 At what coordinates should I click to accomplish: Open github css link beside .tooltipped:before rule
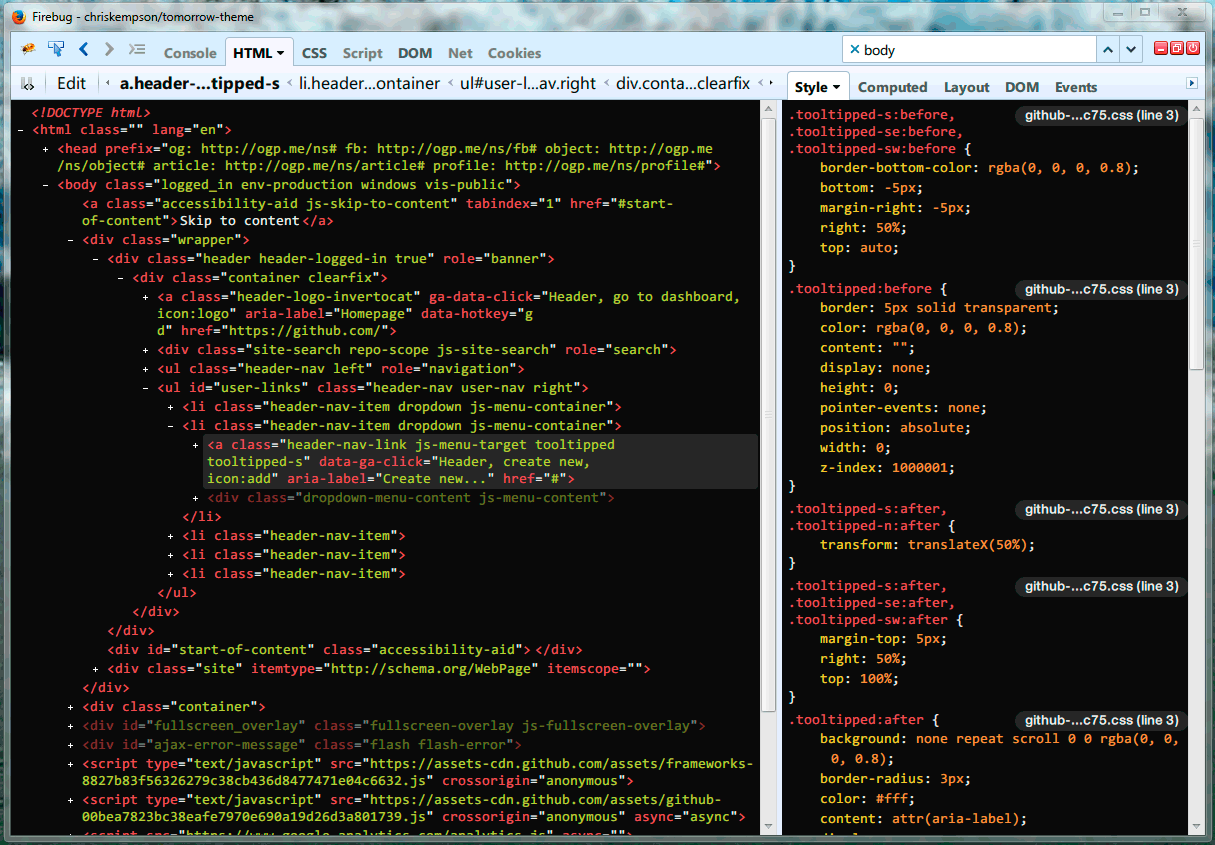pos(1101,289)
